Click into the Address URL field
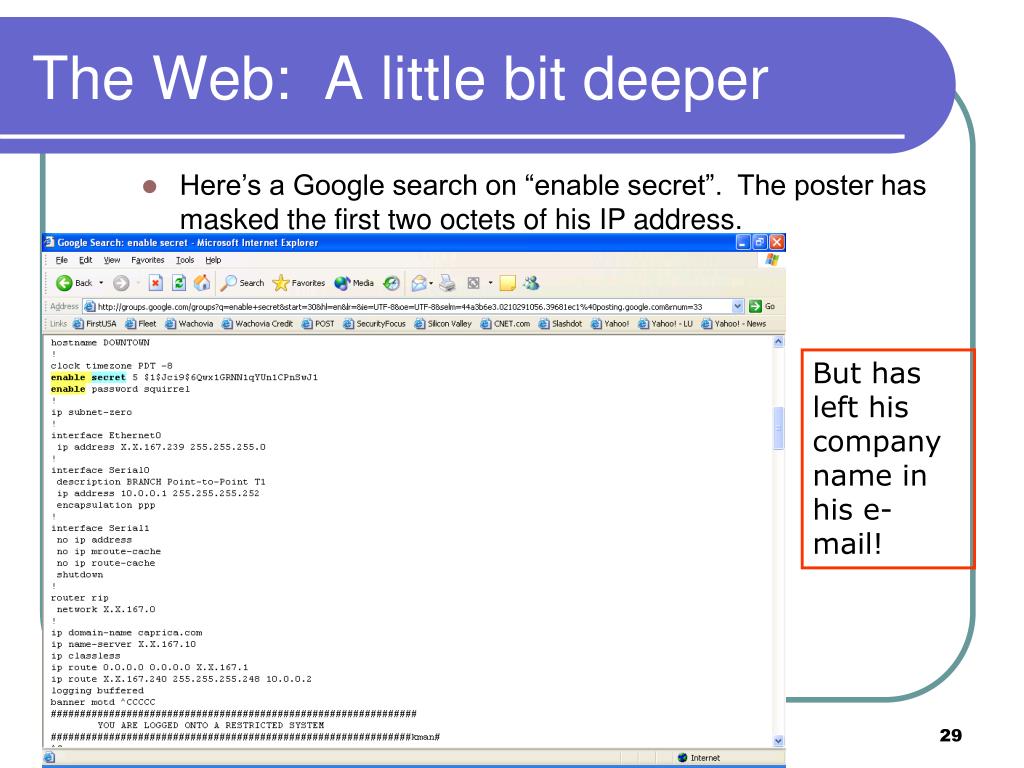 pyautogui.click(x=408, y=306)
